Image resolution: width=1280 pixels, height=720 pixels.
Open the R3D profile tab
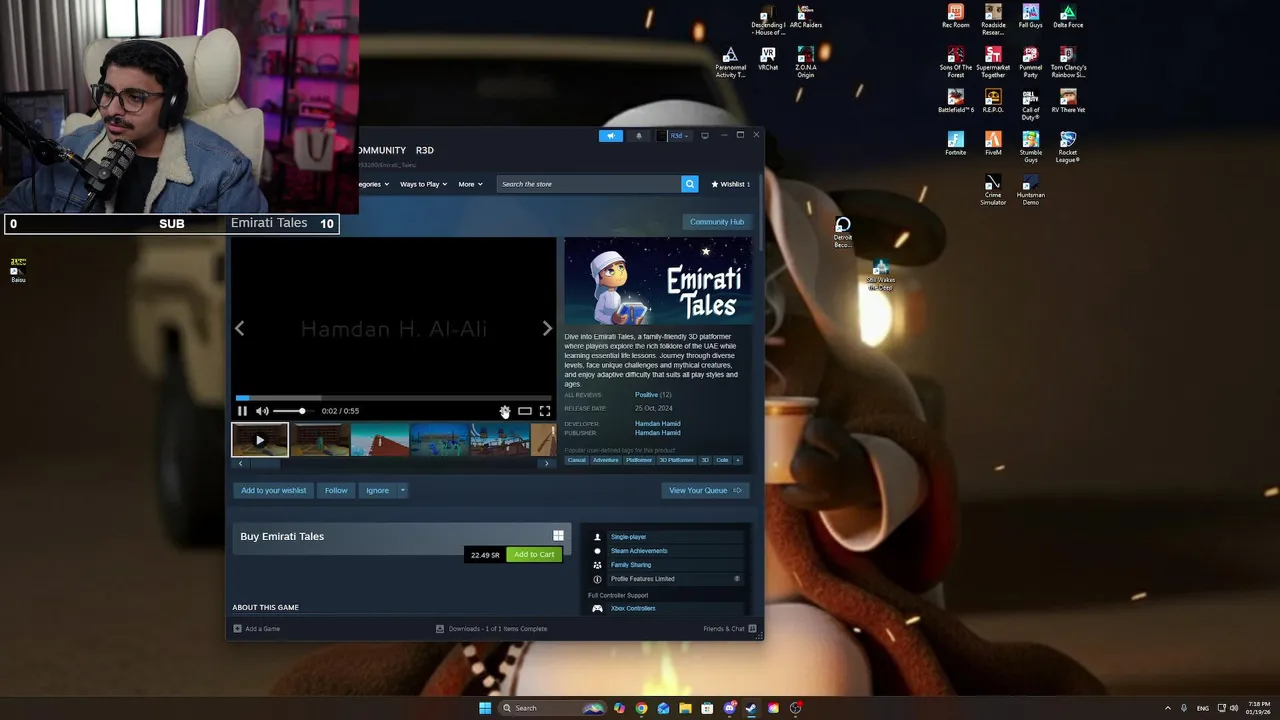[425, 150]
